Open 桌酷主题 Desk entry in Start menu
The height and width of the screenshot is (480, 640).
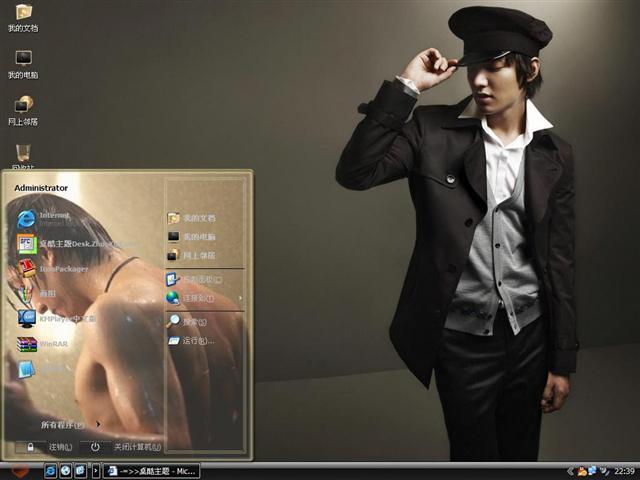click(76, 244)
